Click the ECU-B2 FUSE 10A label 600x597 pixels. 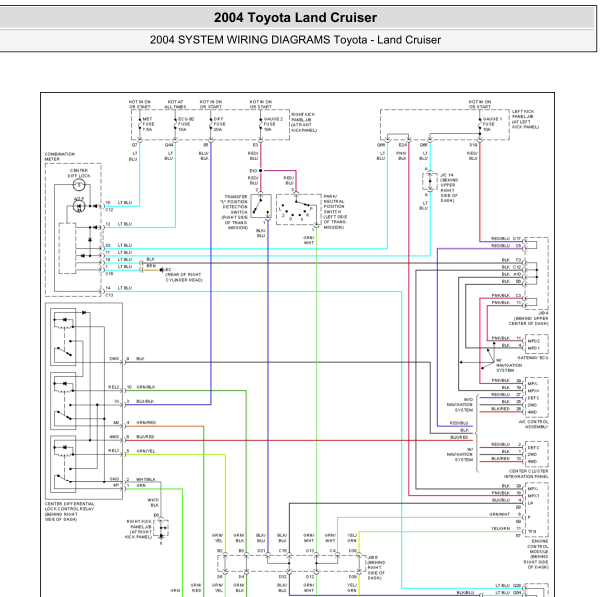(186, 124)
